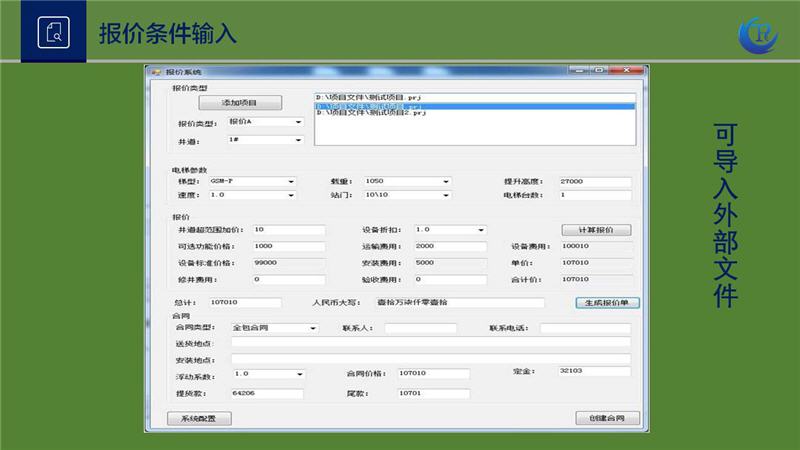The width and height of the screenshot is (800, 450).
Task: Open the 合同类型 dropdown
Action: coord(314,328)
